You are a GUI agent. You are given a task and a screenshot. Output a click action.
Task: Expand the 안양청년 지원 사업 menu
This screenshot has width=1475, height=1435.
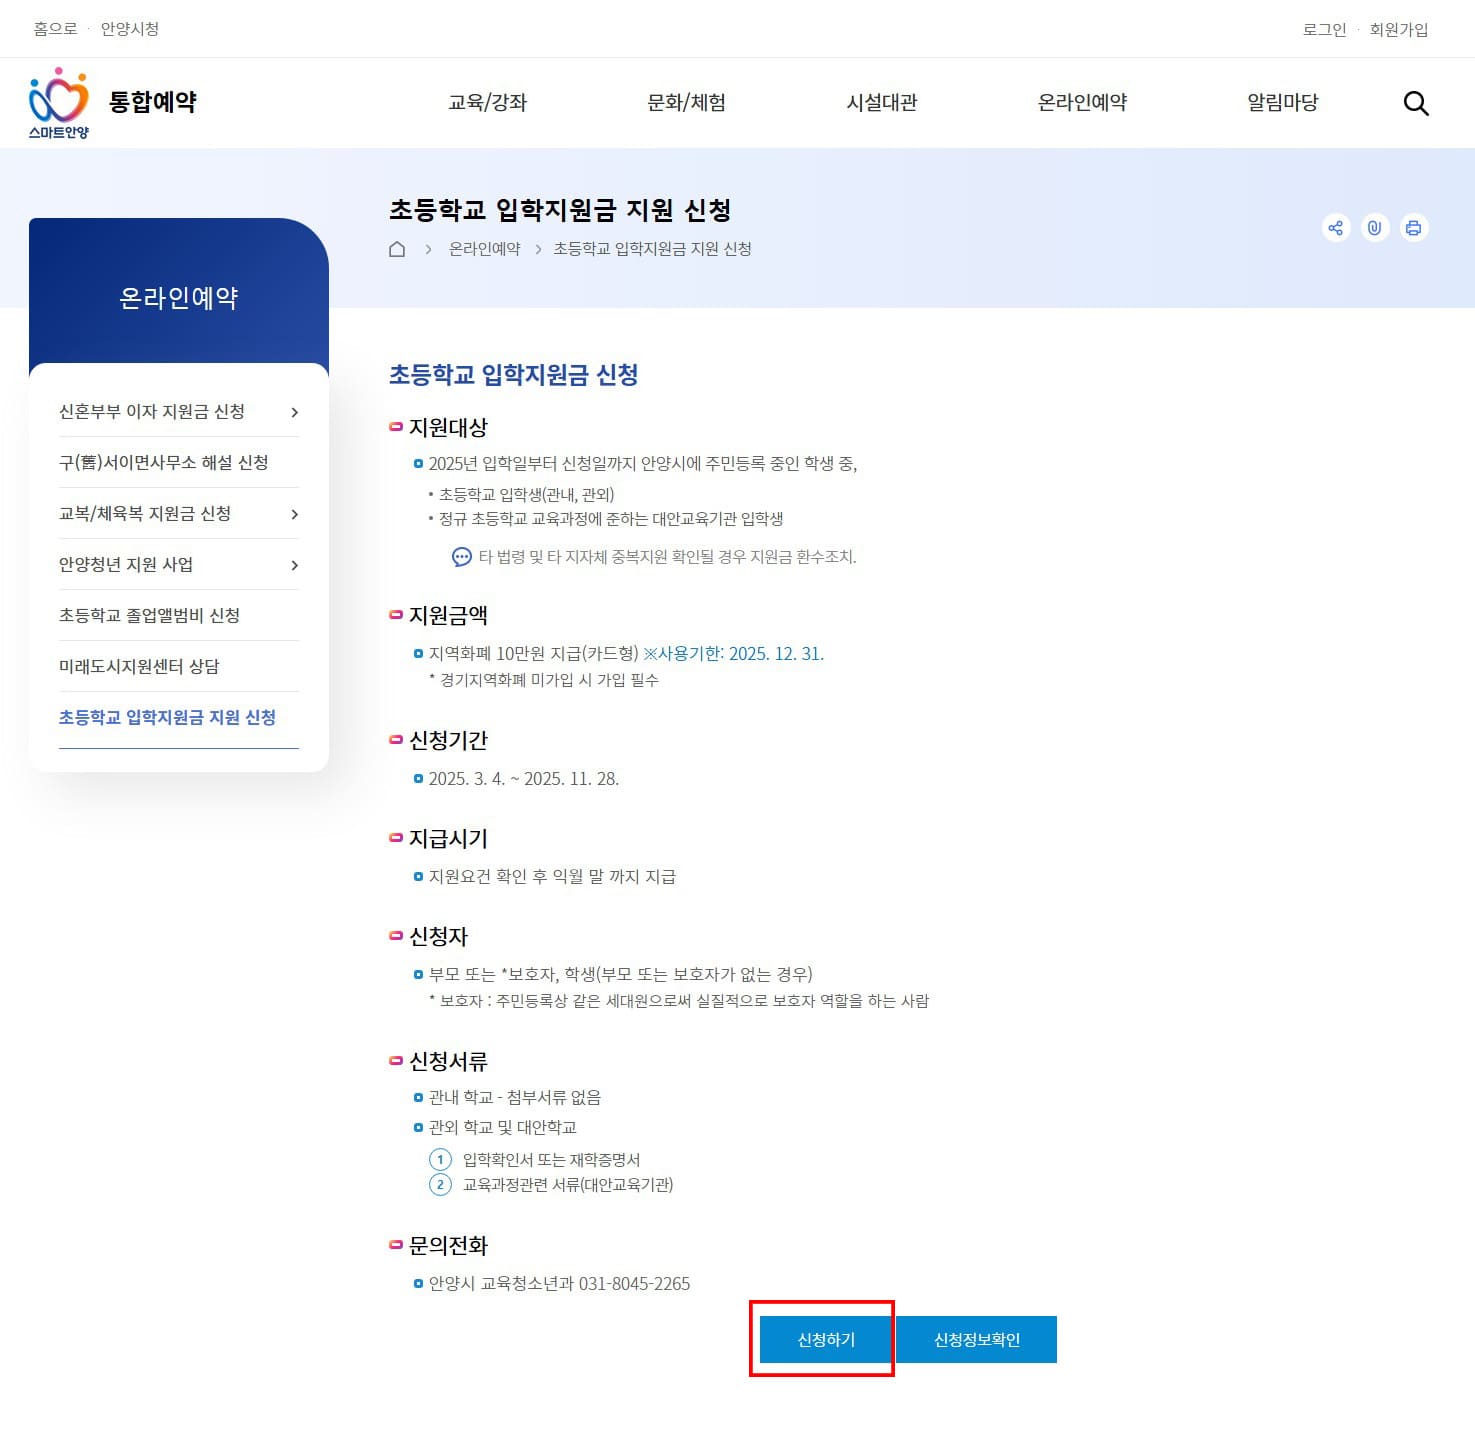click(x=294, y=565)
